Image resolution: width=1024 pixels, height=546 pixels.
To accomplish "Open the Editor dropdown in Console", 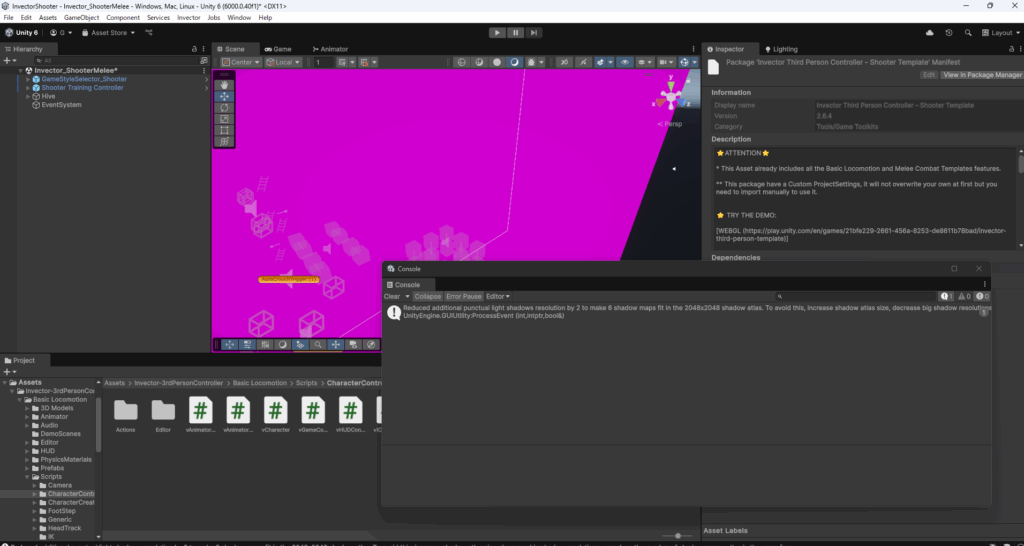I will [x=498, y=297].
